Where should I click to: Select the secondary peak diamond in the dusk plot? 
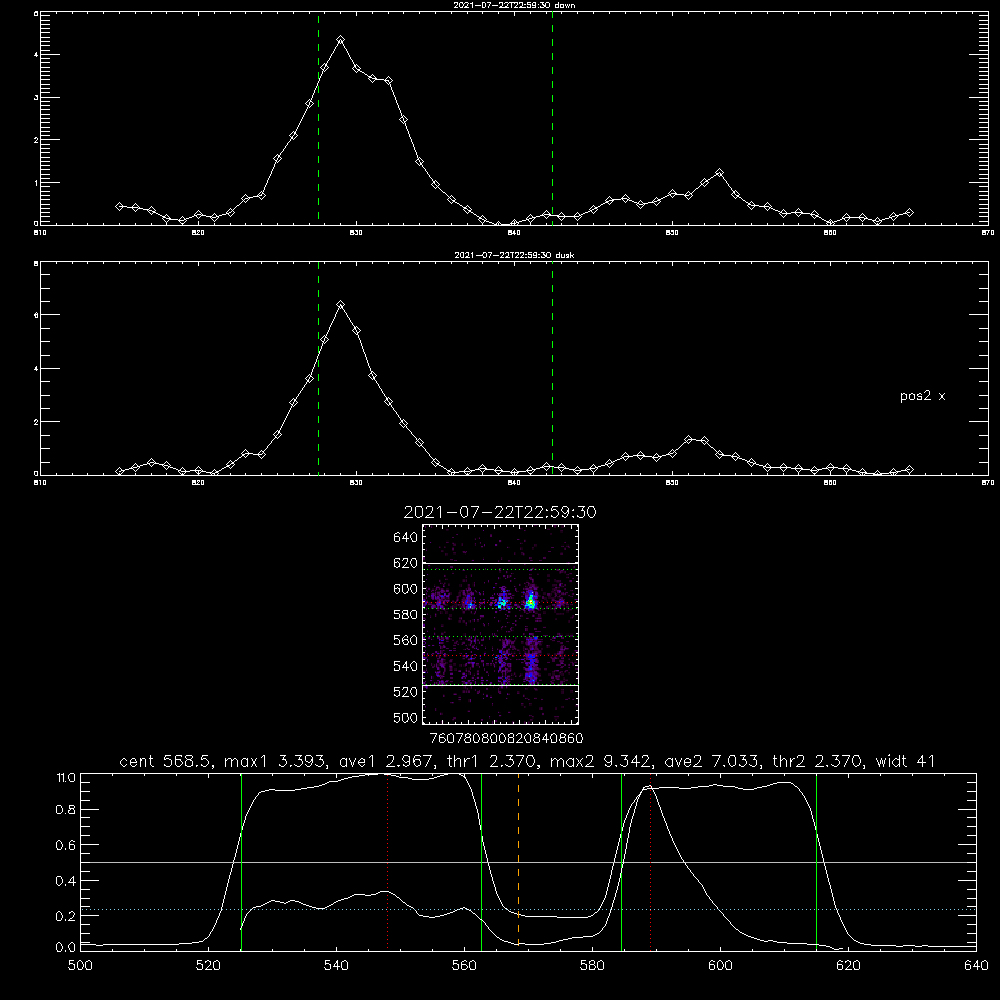pos(688,439)
